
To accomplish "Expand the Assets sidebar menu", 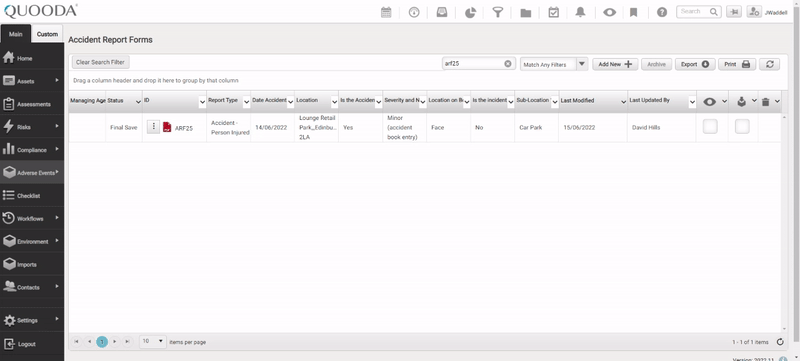I will click(x=32, y=81).
